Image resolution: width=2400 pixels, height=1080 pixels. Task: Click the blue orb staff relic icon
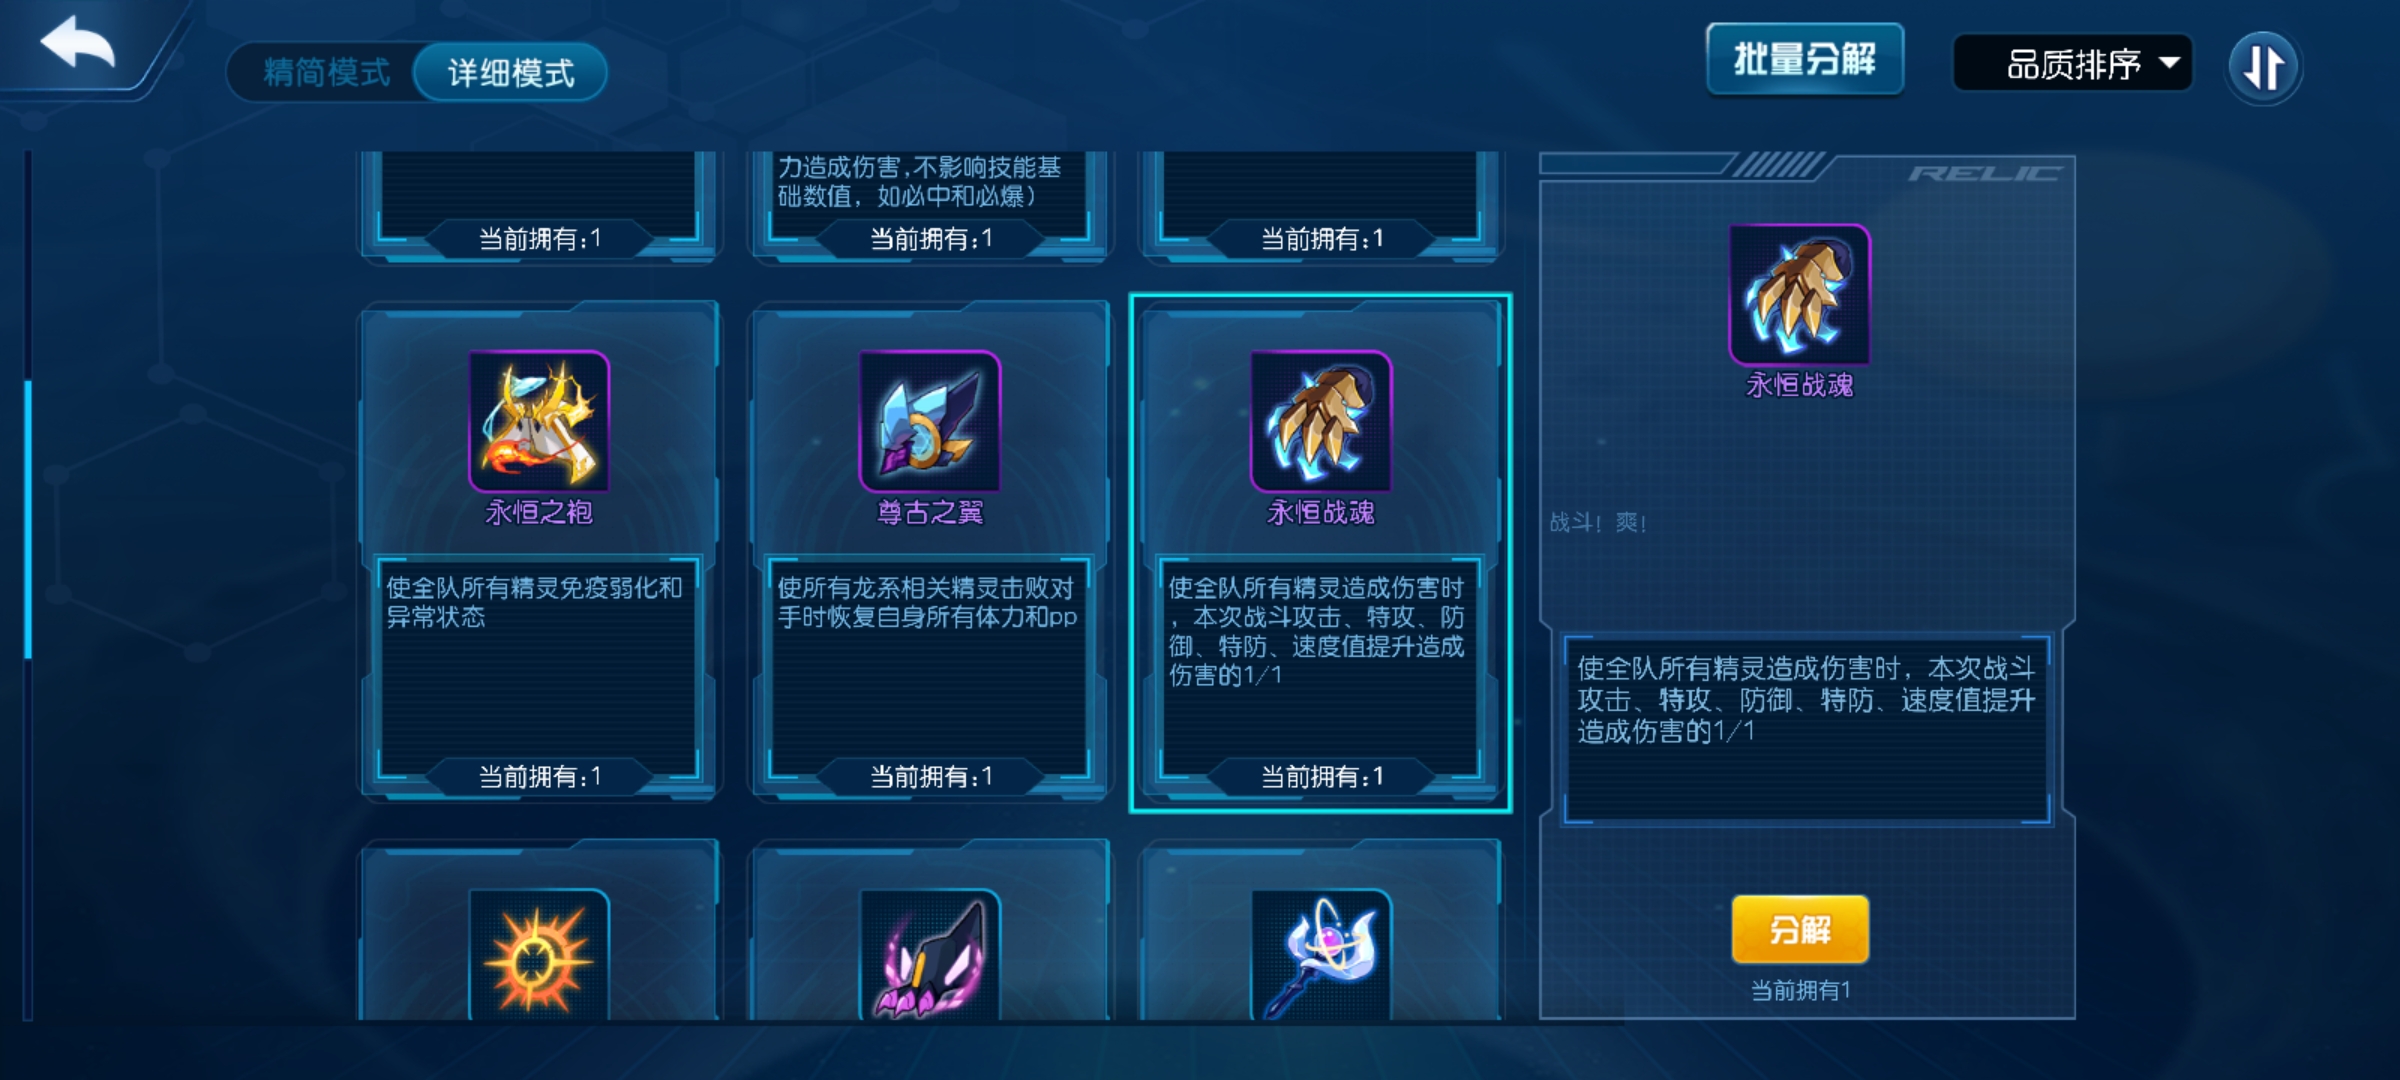point(1321,955)
